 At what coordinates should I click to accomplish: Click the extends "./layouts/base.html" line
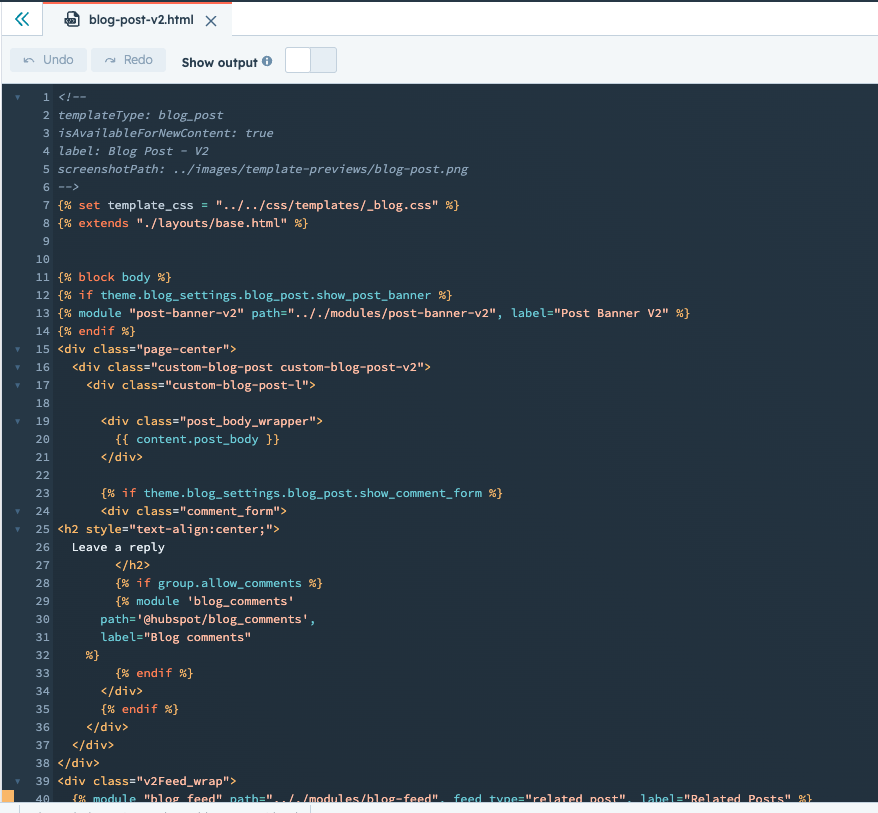click(x=183, y=223)
